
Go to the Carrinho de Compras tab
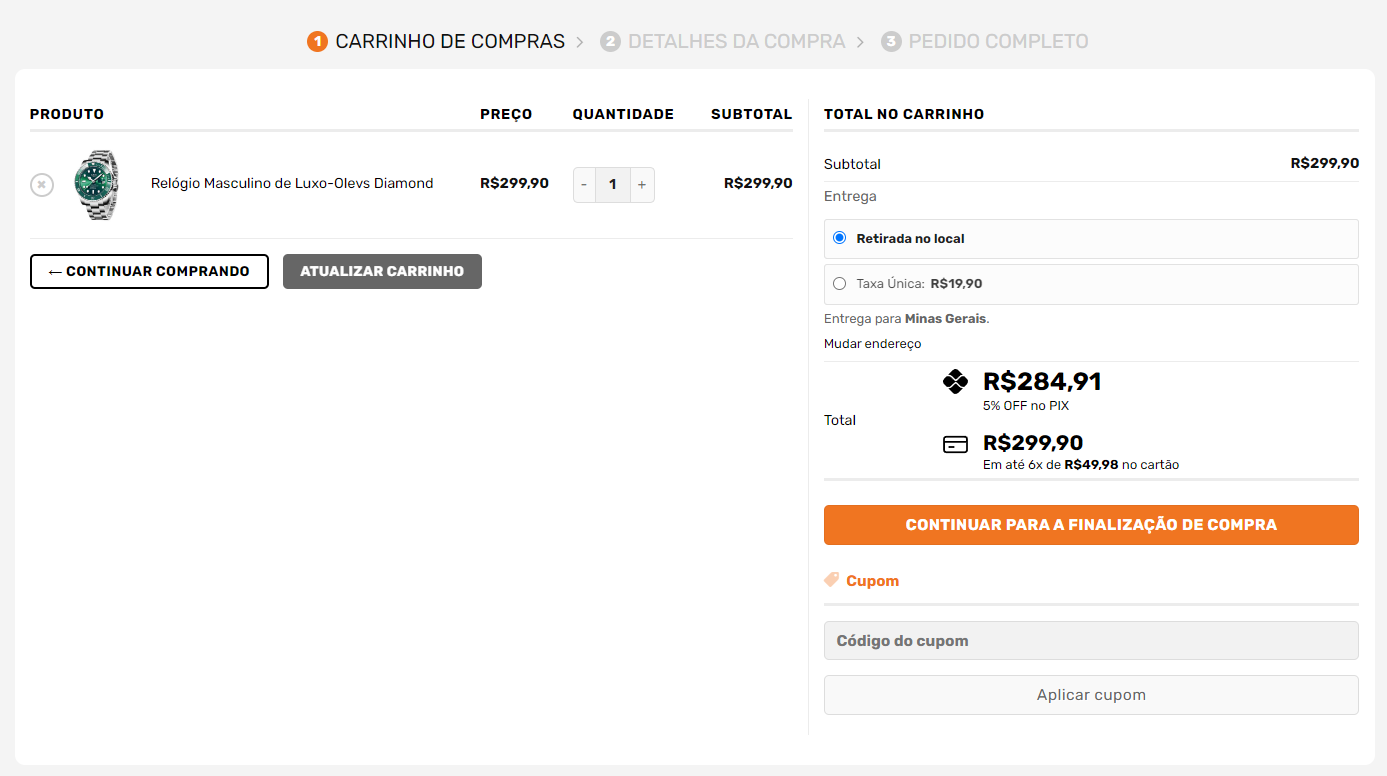point(450,41)
